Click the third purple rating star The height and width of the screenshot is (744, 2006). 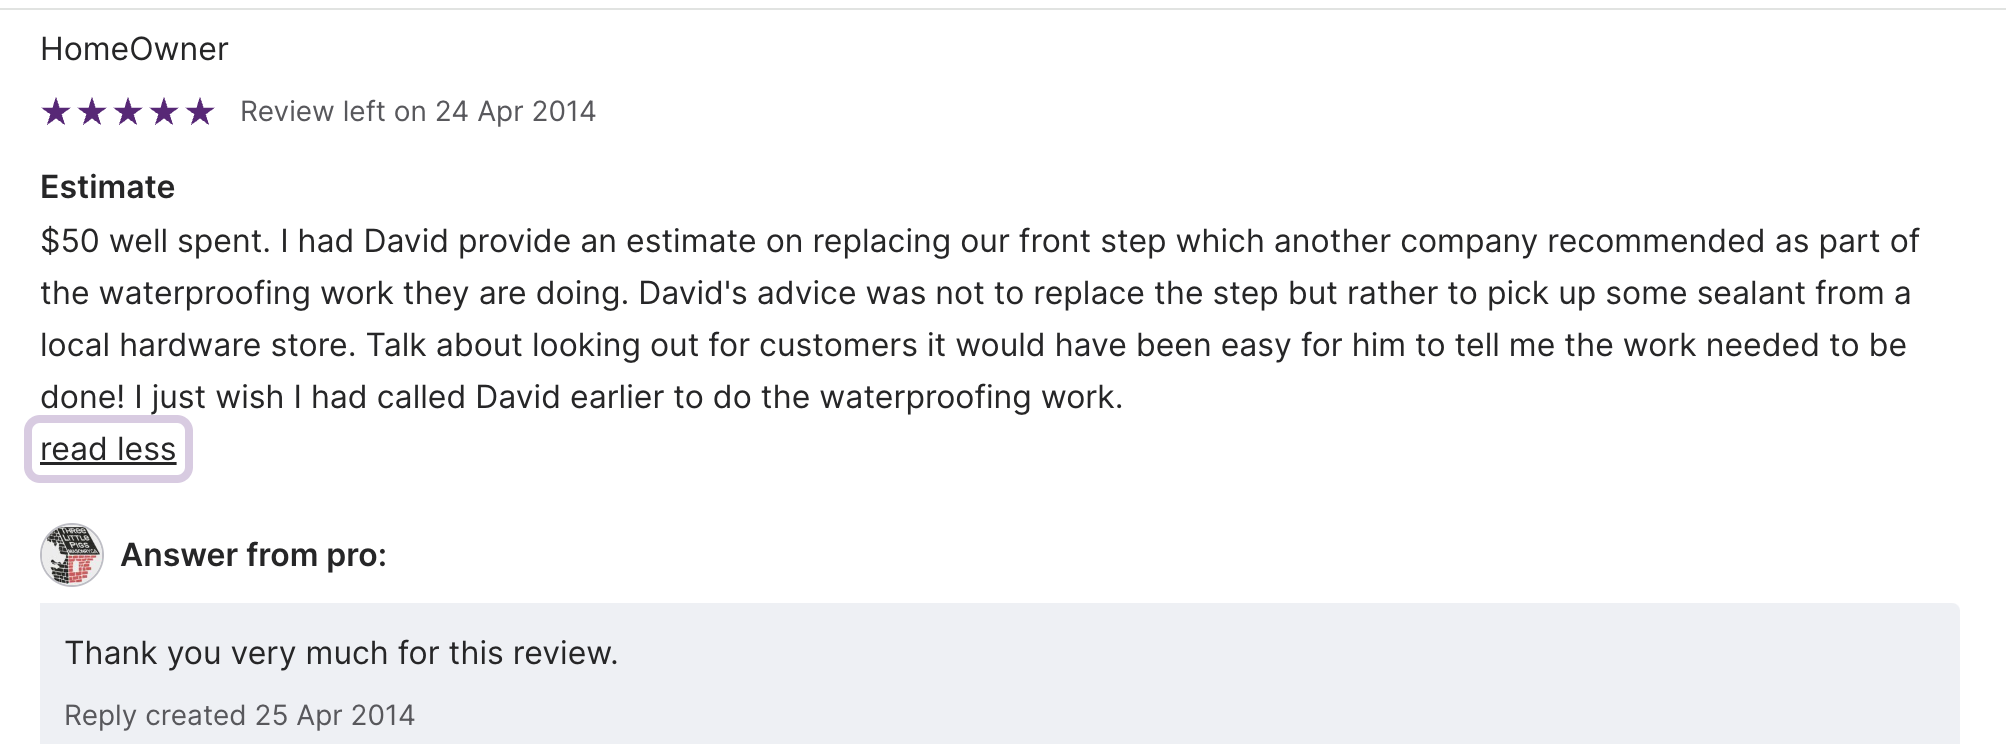[x=128, y=112]
